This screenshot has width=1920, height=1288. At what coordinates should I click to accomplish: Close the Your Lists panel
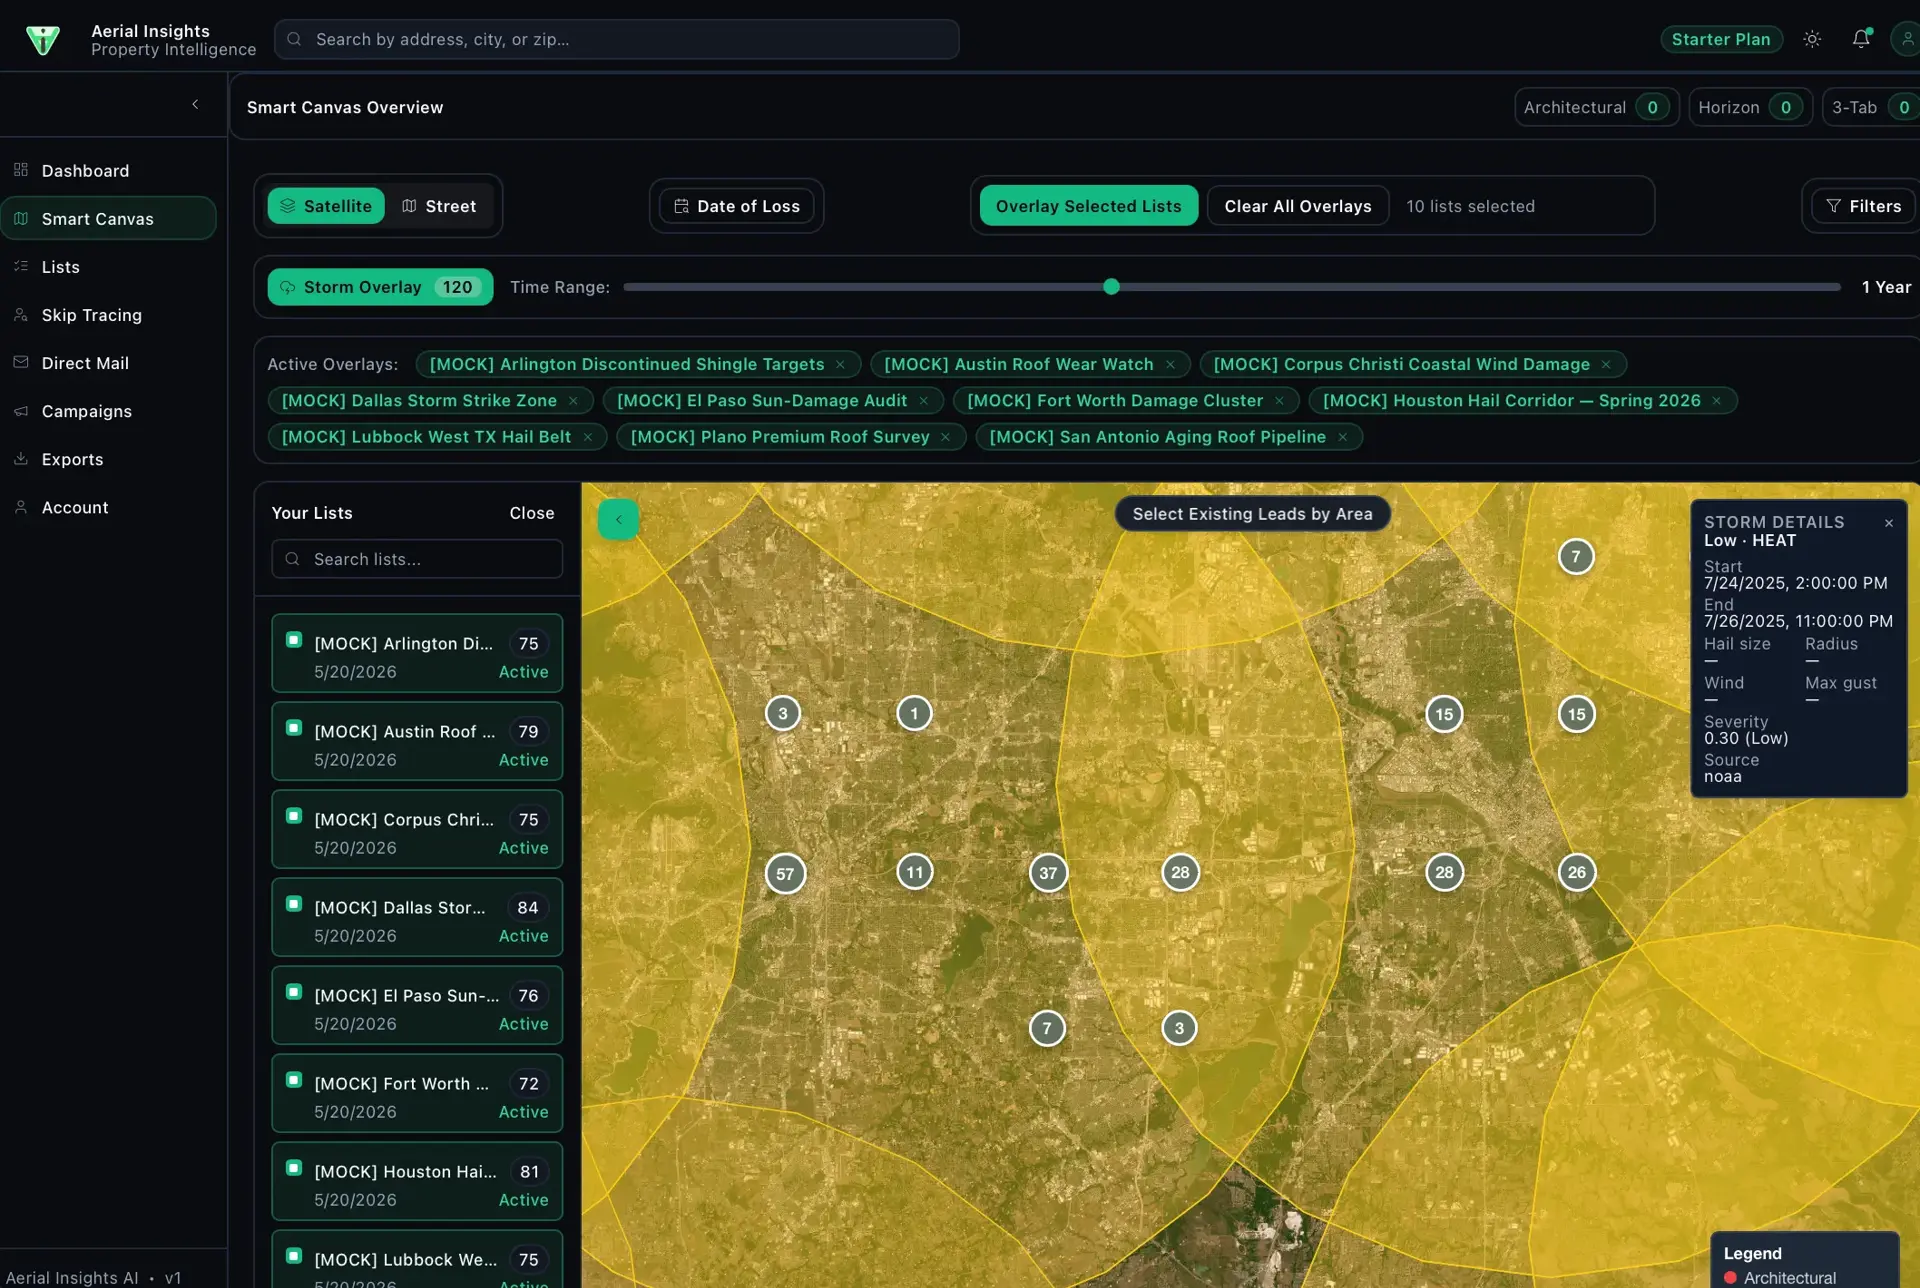coord(531,513)
